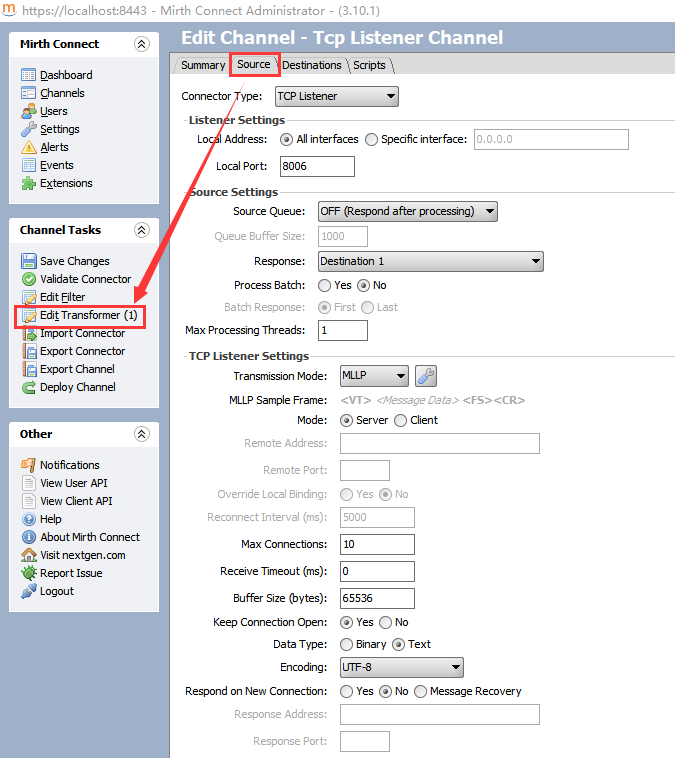
Task: Click the Logout plug icon
Action: click(x=29, y=591)
